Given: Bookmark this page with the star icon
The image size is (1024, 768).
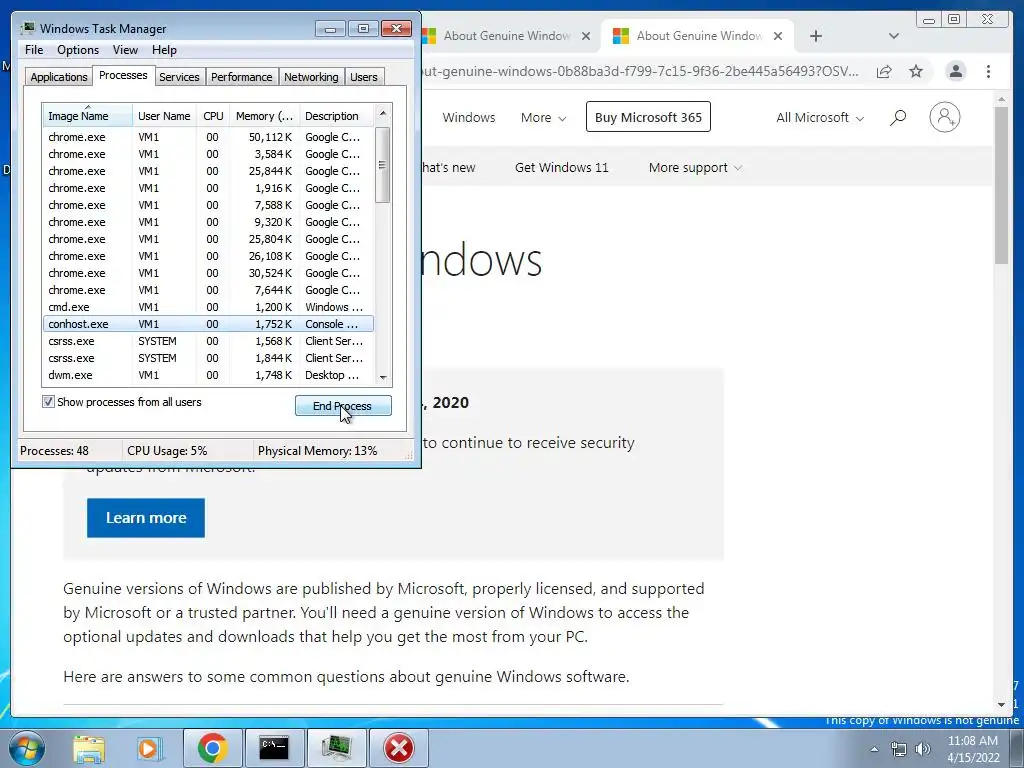Looking at the screenshot, I should point(916,71).
